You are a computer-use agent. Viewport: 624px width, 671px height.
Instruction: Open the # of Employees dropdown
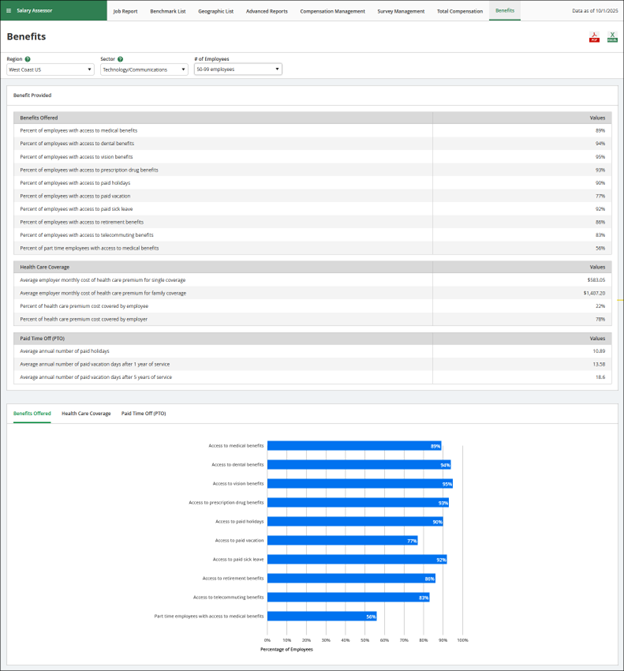[238, 70]
